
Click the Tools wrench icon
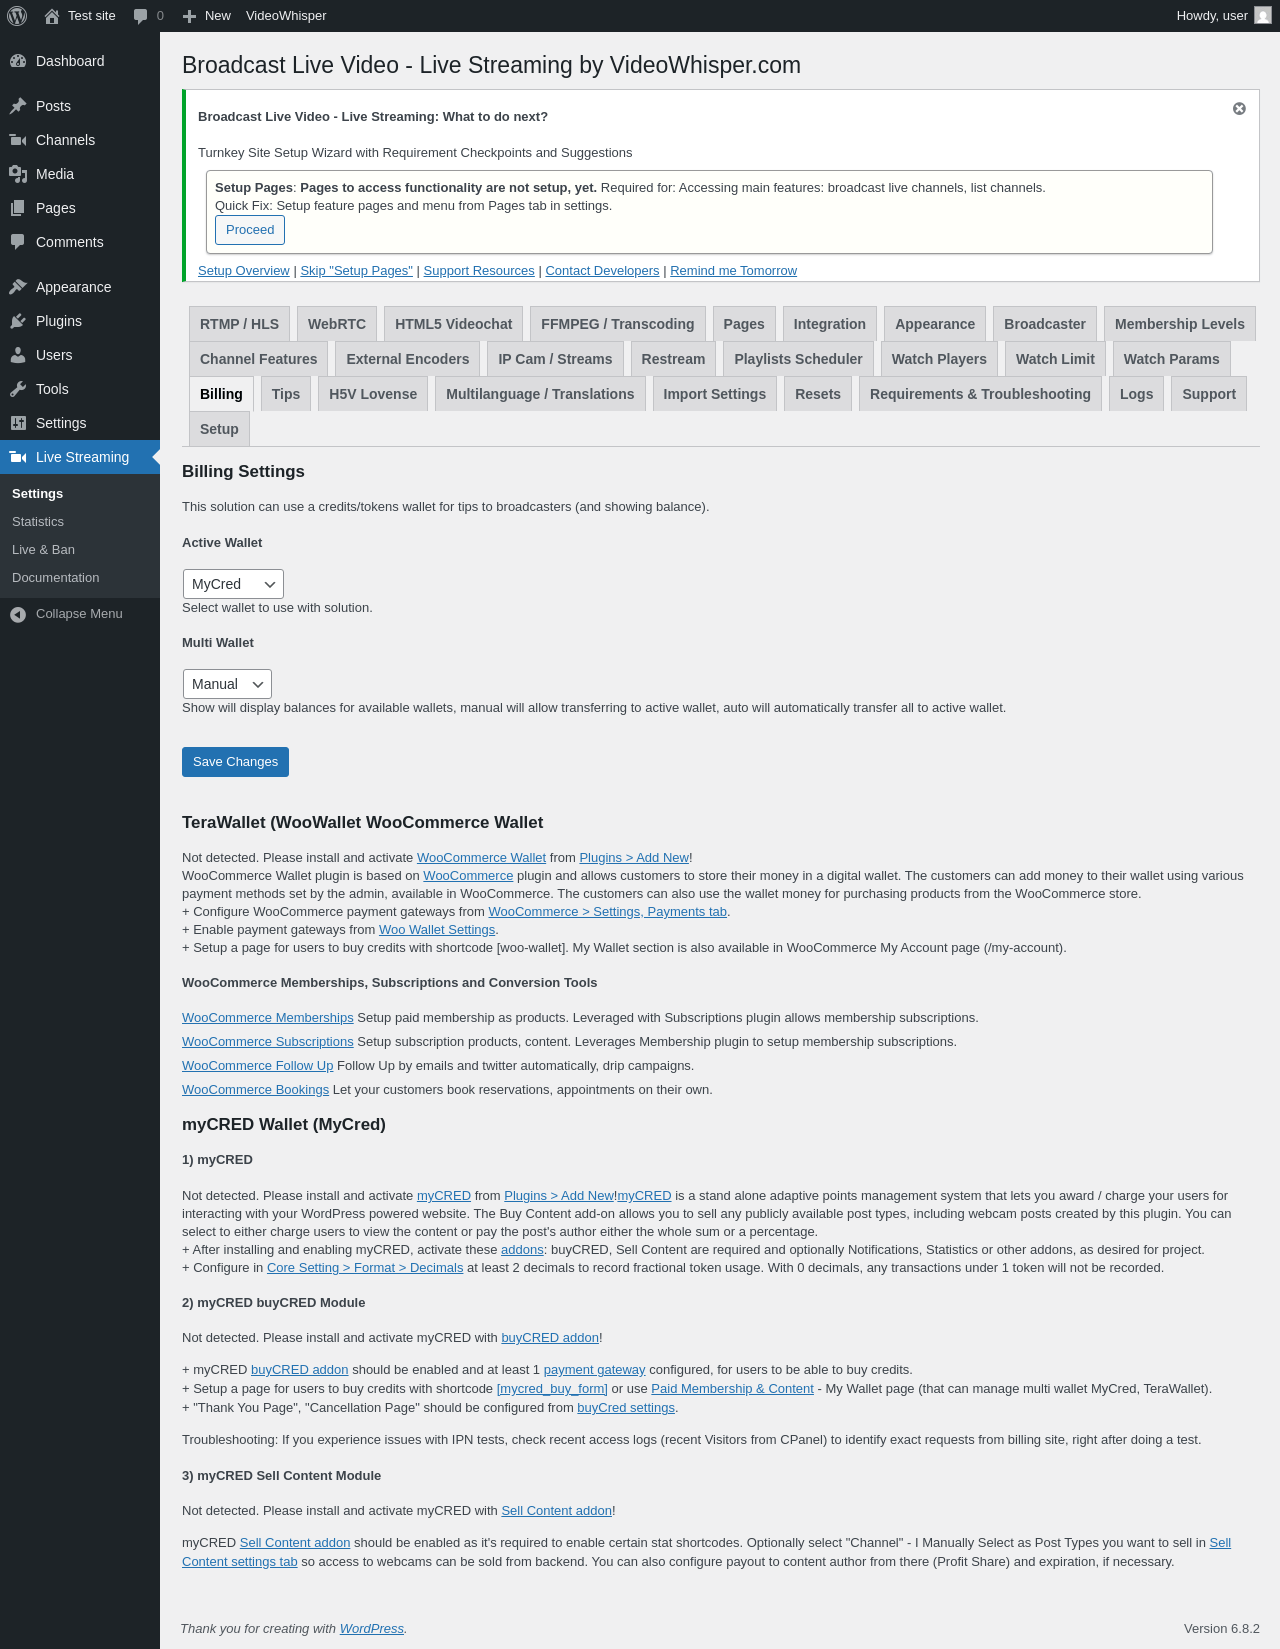pyautogui.click(x=18, y=389)
